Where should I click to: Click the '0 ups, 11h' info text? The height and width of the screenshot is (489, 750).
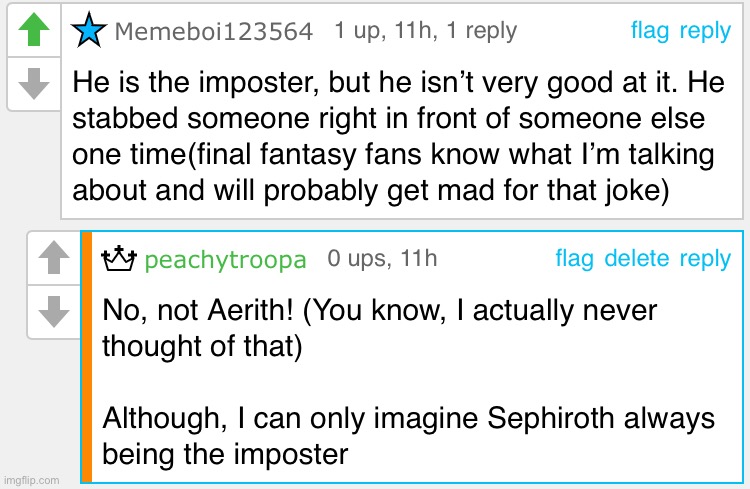382,259
